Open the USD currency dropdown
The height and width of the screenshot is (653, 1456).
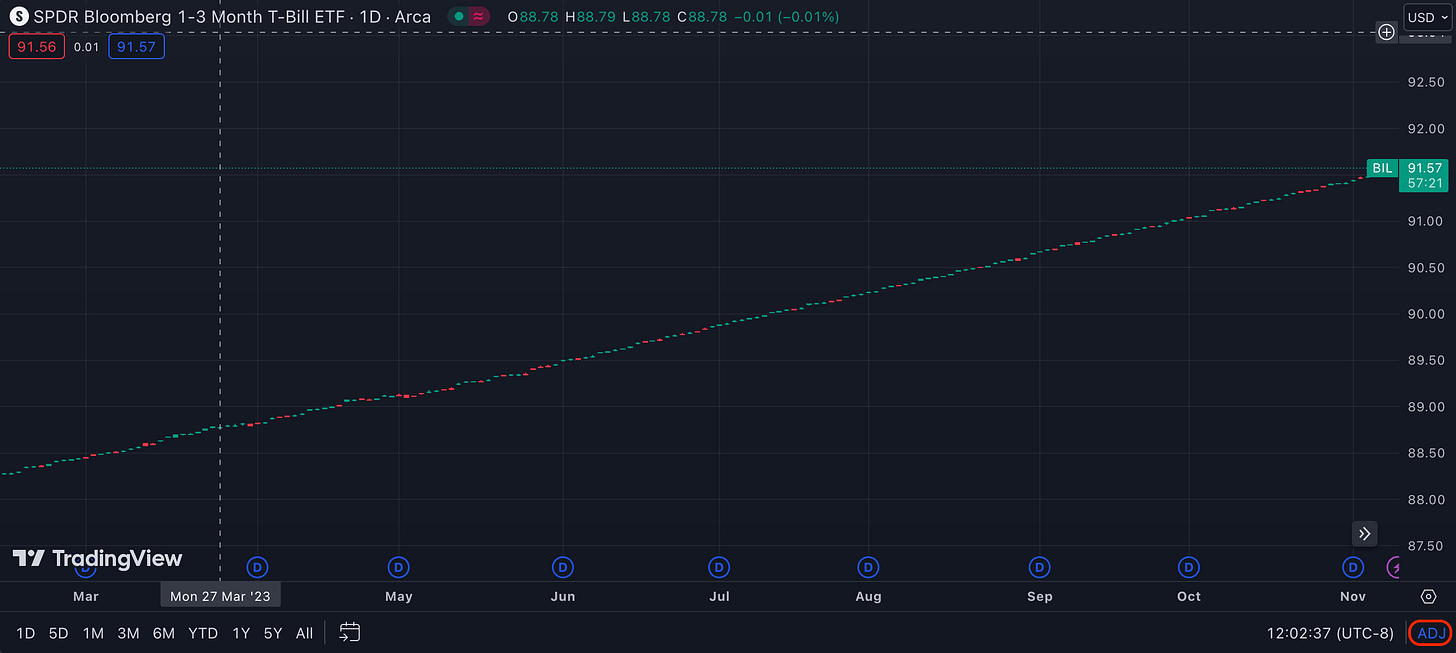pyautogui.click(x=1427, y=17)
